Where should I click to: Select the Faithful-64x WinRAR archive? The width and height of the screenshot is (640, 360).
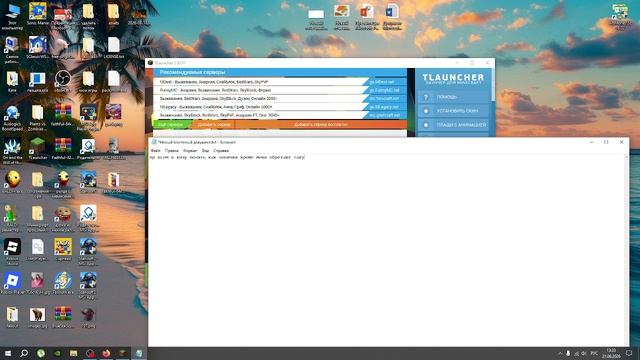63,116
